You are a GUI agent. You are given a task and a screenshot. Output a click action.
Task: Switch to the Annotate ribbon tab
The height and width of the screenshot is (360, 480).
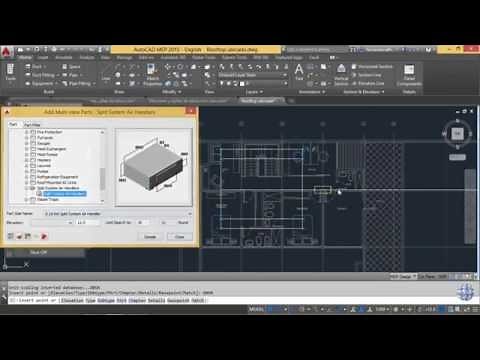pyautogui.click(x=63, y=58)
